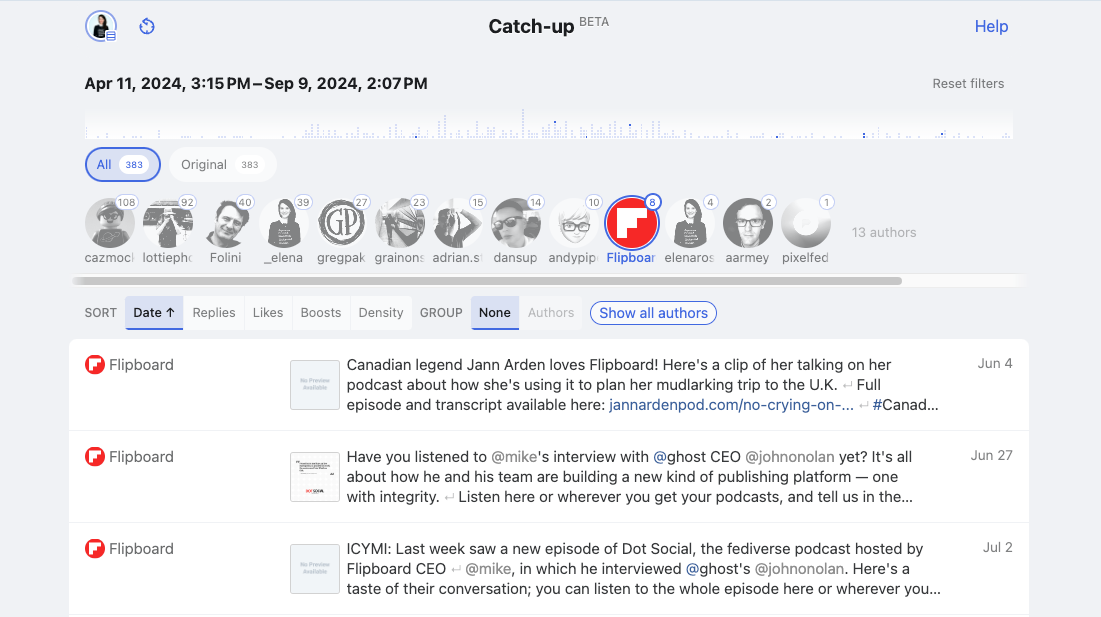Set grouping to None

click(x=494, y=313)
